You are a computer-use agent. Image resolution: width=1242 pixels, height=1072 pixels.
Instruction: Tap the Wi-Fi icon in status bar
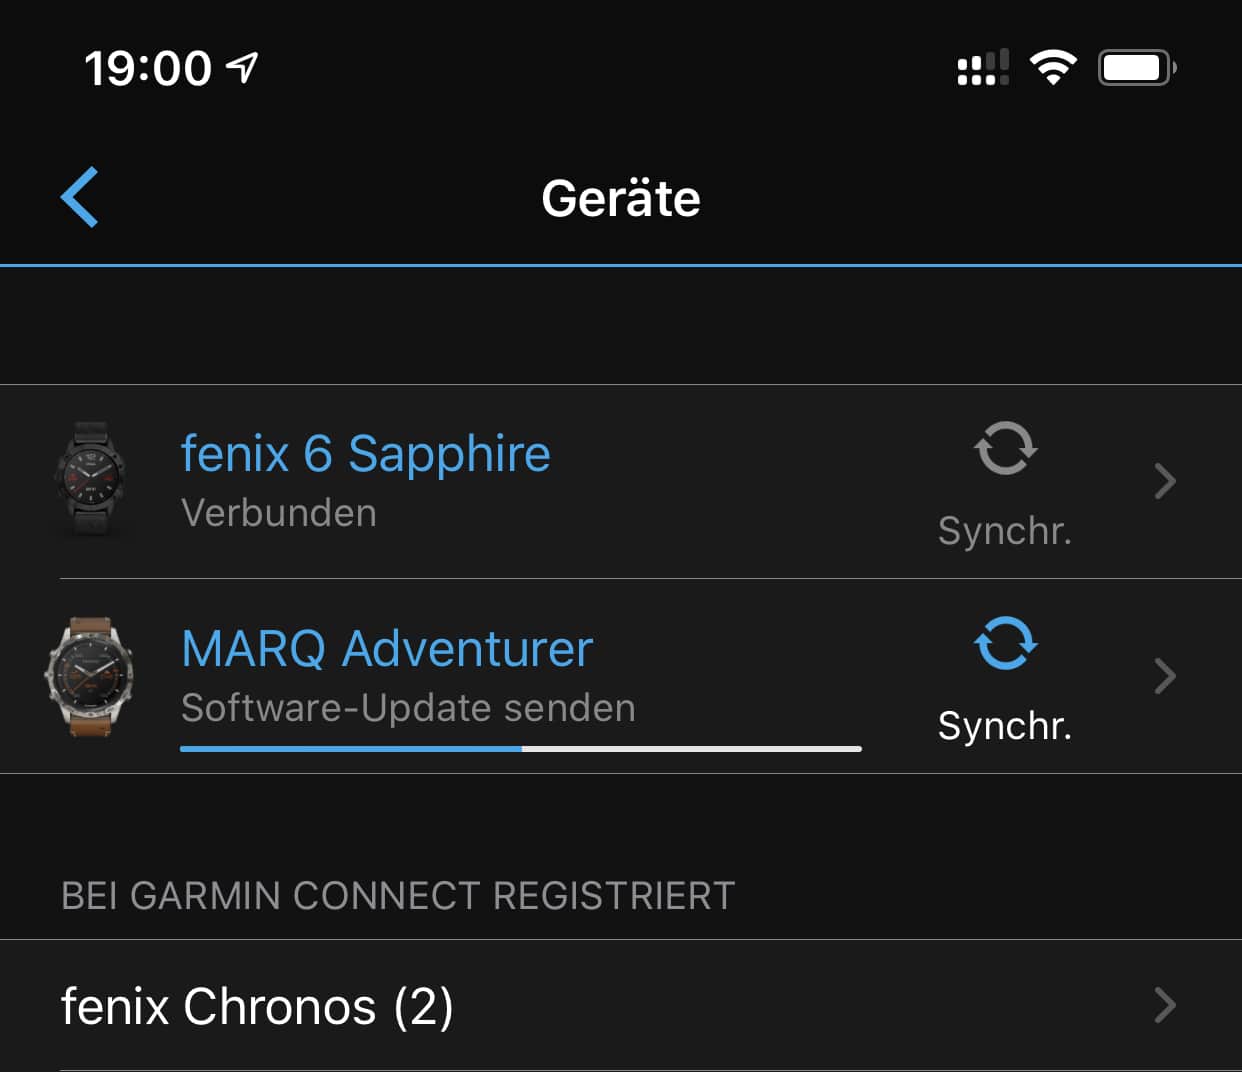(x=1052, y=68)
